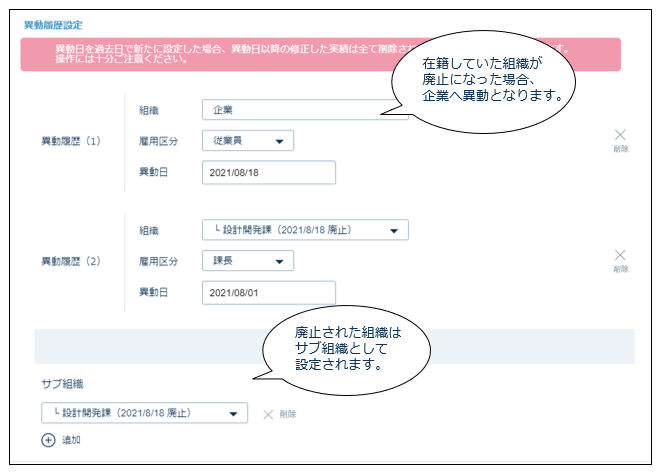Screen dimensions: 665x475
Task: Click 異動日 field with 2021/08/01
Action: pyautogui.click(x=269, y=293)
